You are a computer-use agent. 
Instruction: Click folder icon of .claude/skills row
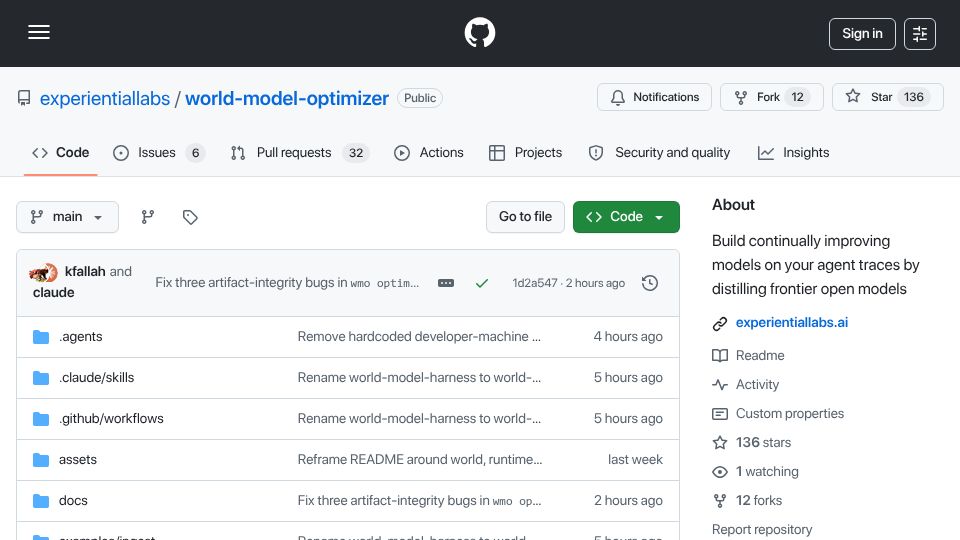click(41, 378)
